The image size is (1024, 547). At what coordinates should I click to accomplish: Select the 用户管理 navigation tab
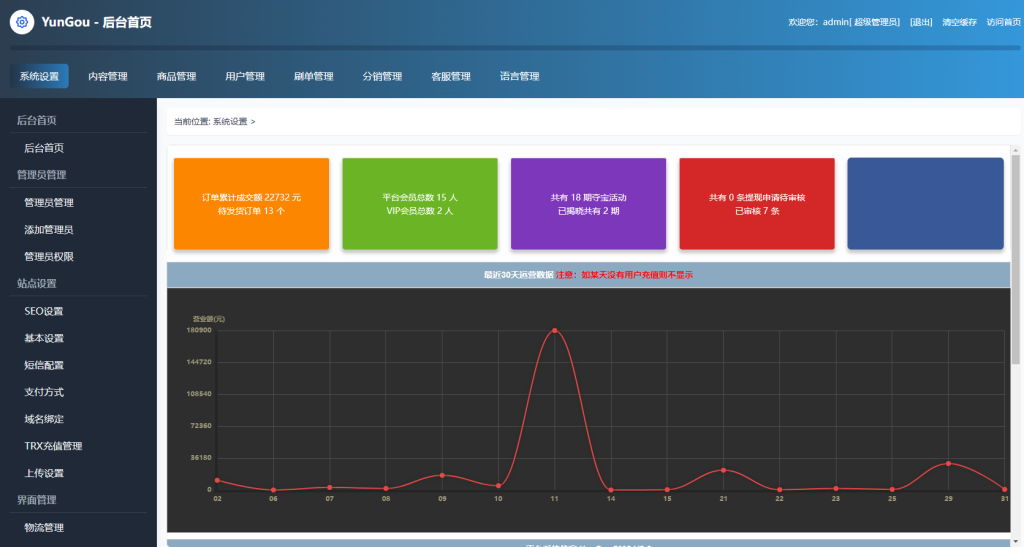coord(245,76)
